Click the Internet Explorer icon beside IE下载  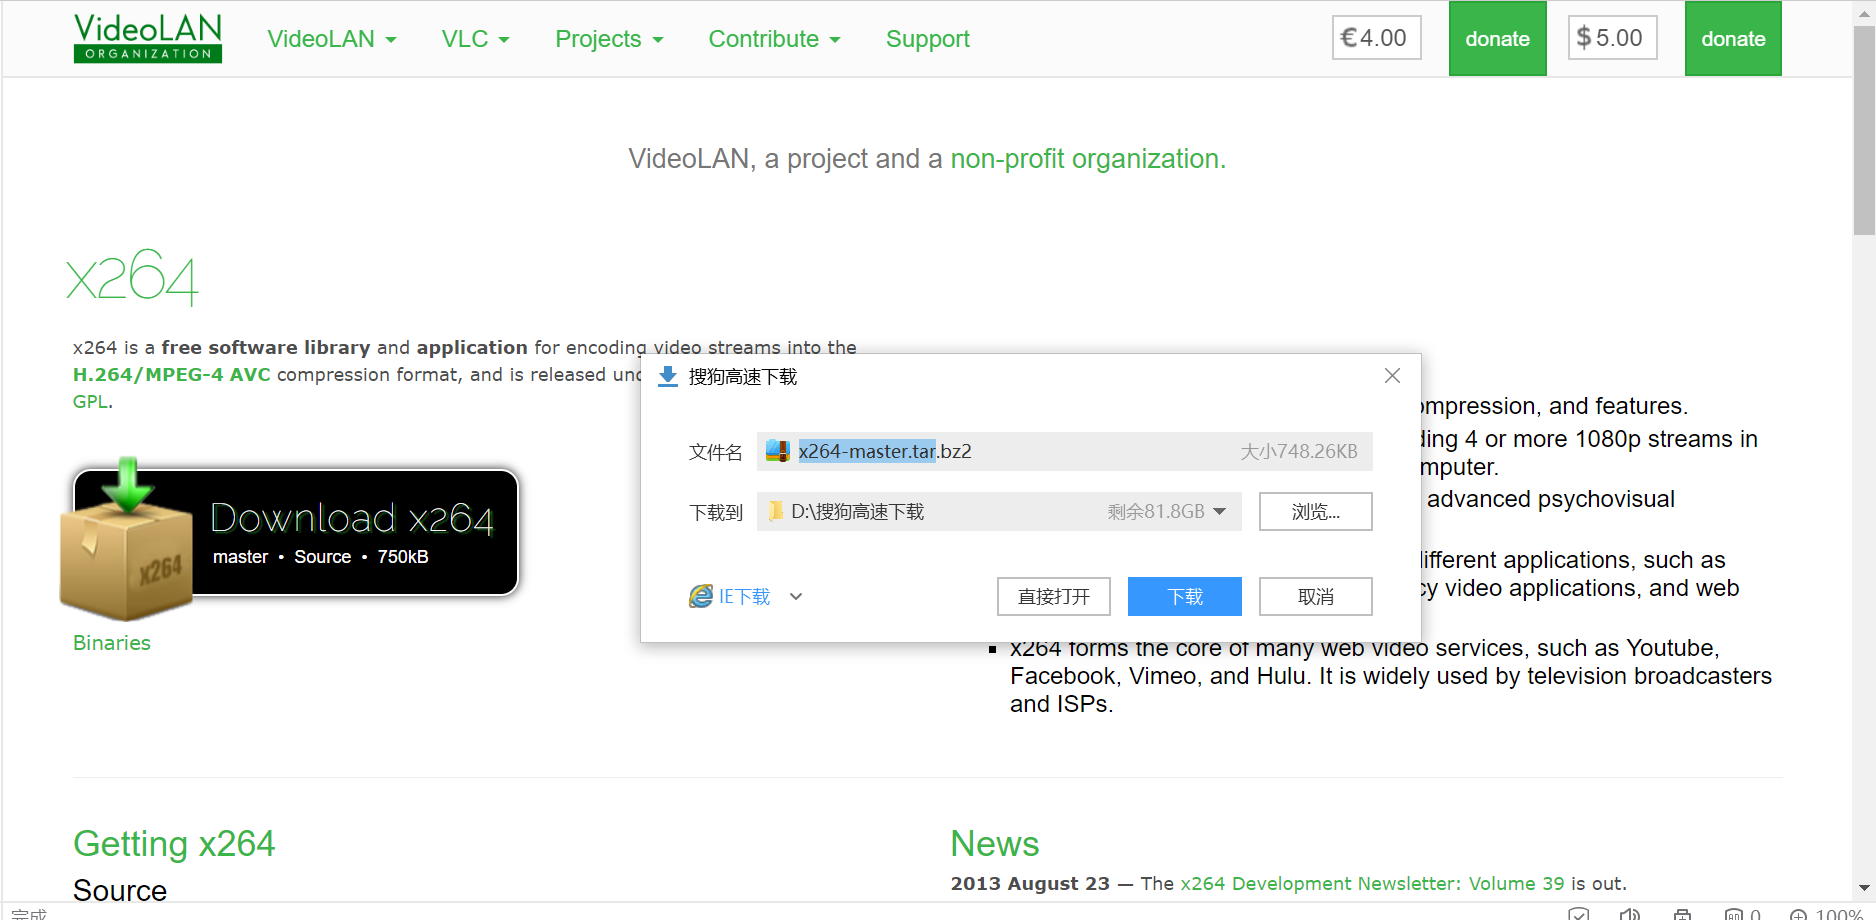click(701, 596)
